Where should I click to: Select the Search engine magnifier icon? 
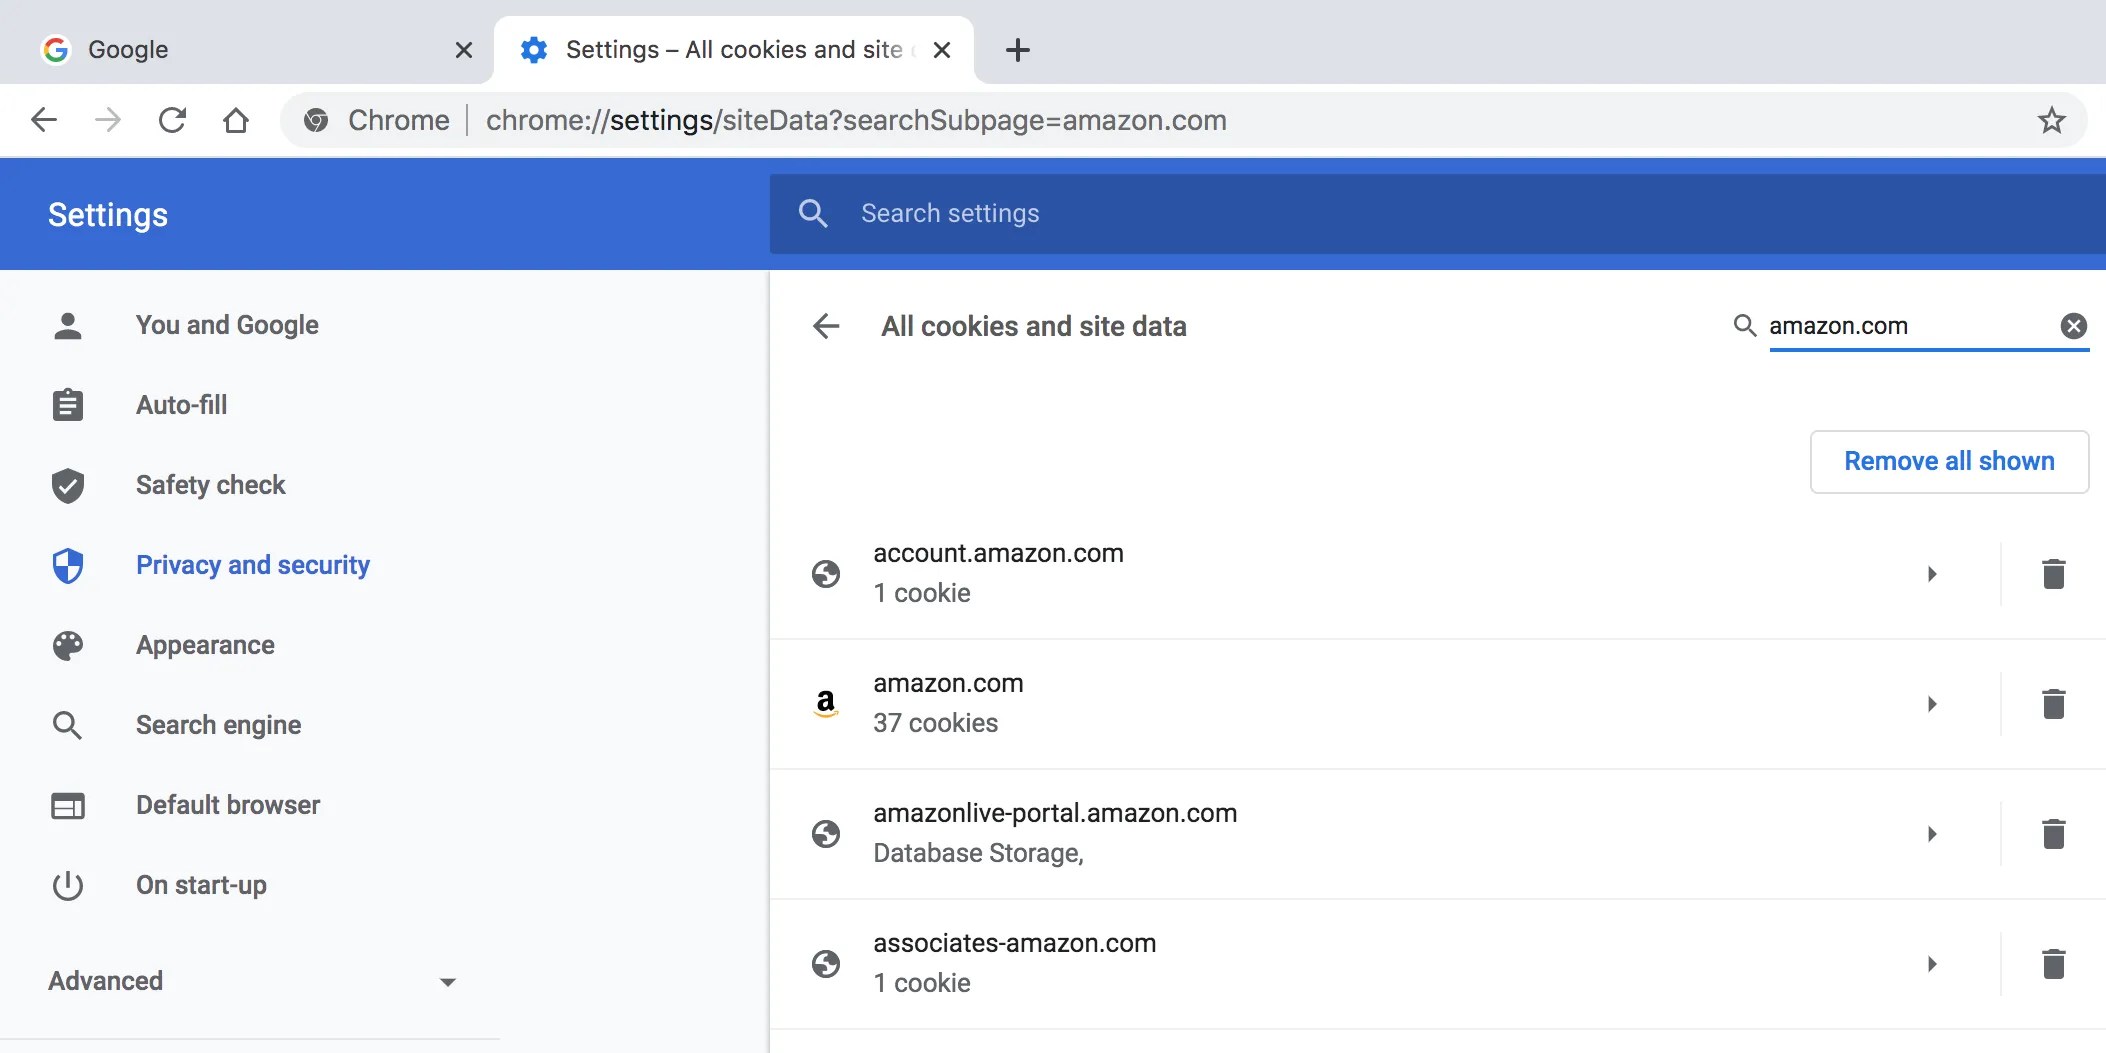pyautogui.click(x=67, y=725)
